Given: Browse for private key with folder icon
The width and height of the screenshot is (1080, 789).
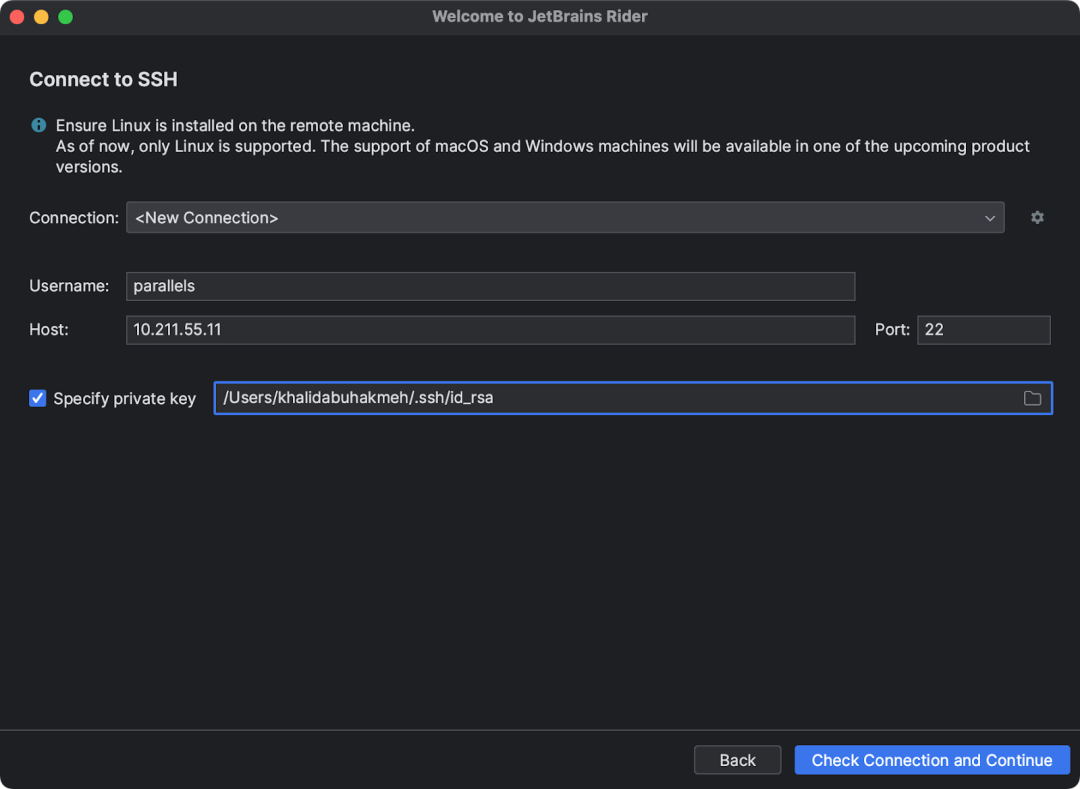Looking at the screenshot, I should pyautogui.click(x=1032, y=398).
